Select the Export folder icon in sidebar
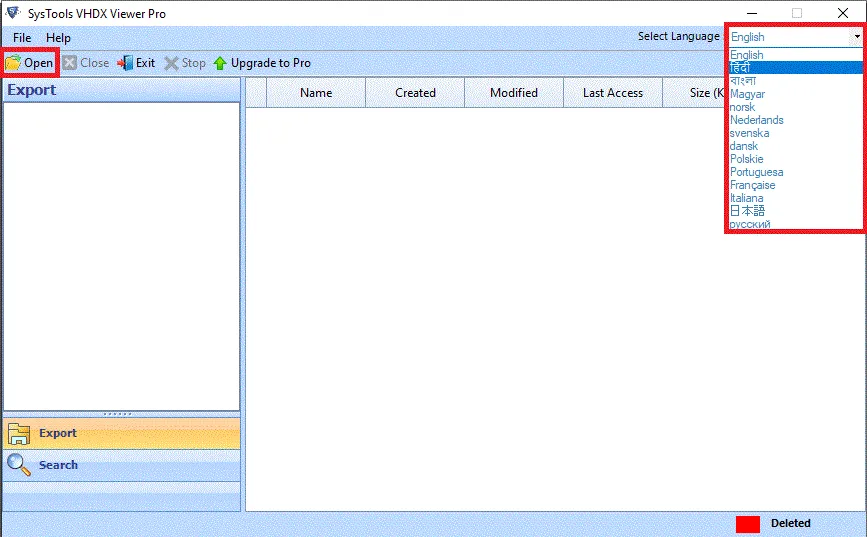The height and width of the screenshot is (537, 867). click(19, 434)
